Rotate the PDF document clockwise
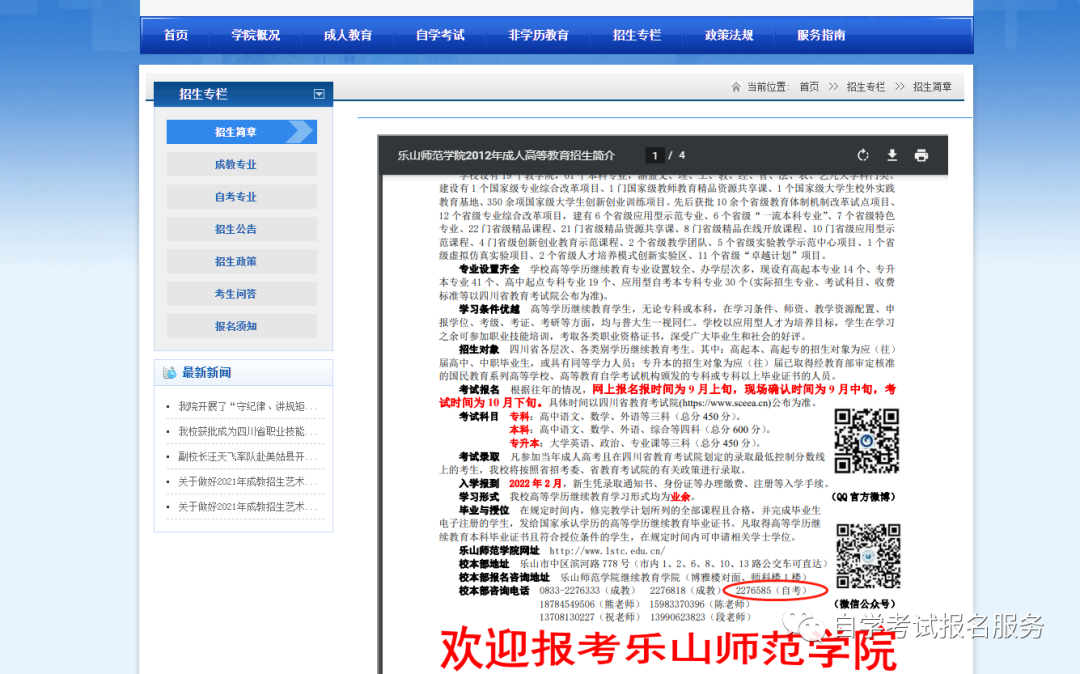Viewport: 1080px width, 674px height. tap(863, 155)
